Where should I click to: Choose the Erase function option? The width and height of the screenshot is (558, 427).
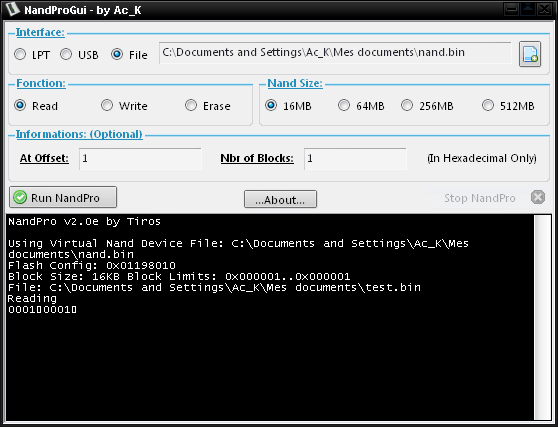(191, 105)
